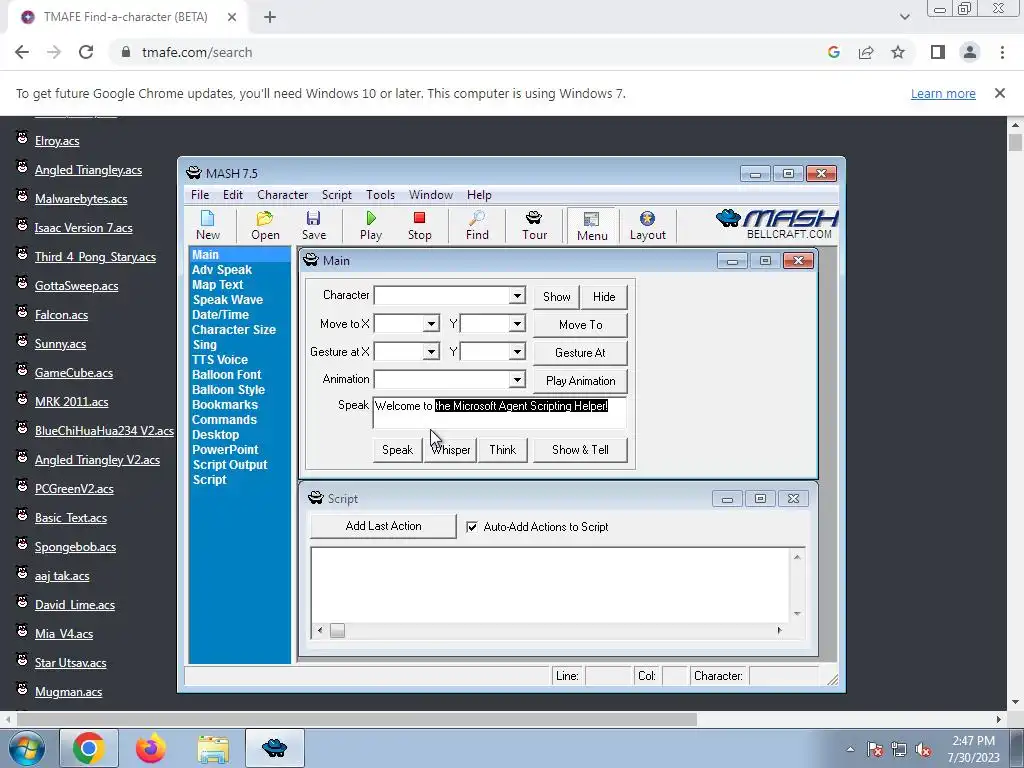The width and height of the screenshot is (1024, 768).
Task: Click the page horizontal scrollbar thumb
Action: [x=357, y=719]
